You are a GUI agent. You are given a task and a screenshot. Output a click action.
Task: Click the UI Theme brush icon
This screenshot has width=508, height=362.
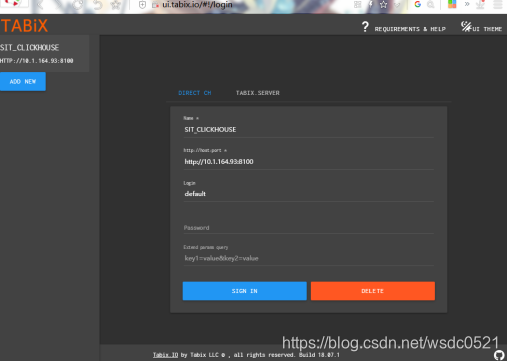[x=466, y=26]
